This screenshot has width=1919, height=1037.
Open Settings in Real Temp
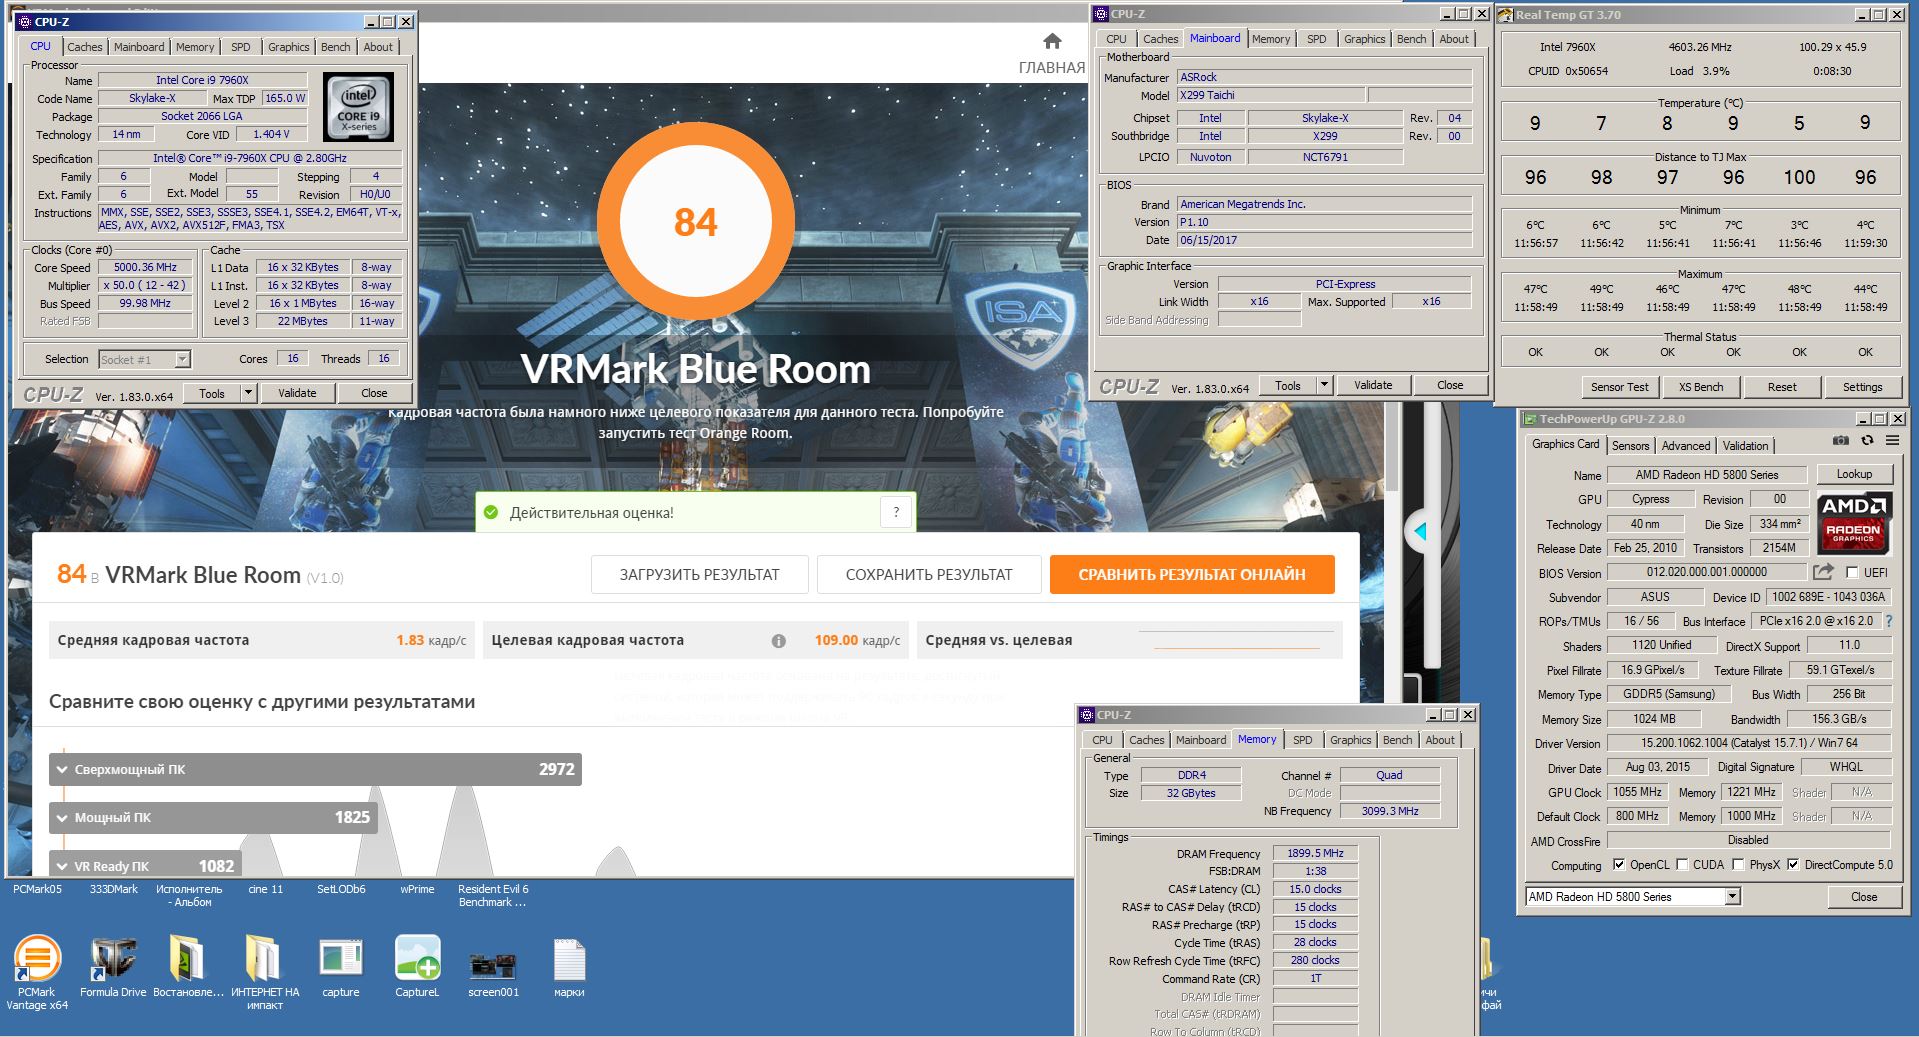pyautogui.click(x=1862, y=387)
